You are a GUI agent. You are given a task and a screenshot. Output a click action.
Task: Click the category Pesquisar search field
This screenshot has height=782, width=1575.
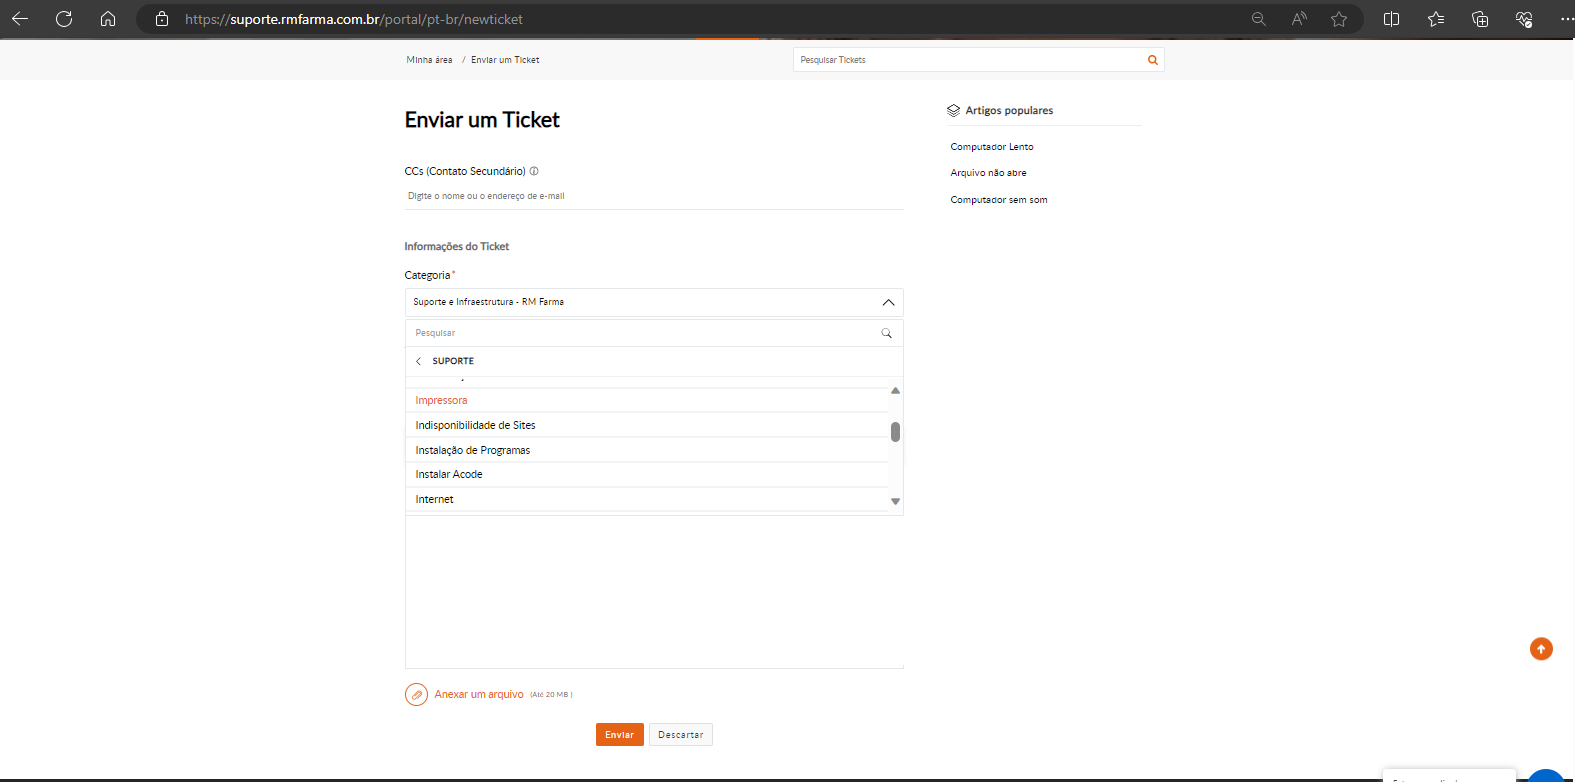pos(640,333)
